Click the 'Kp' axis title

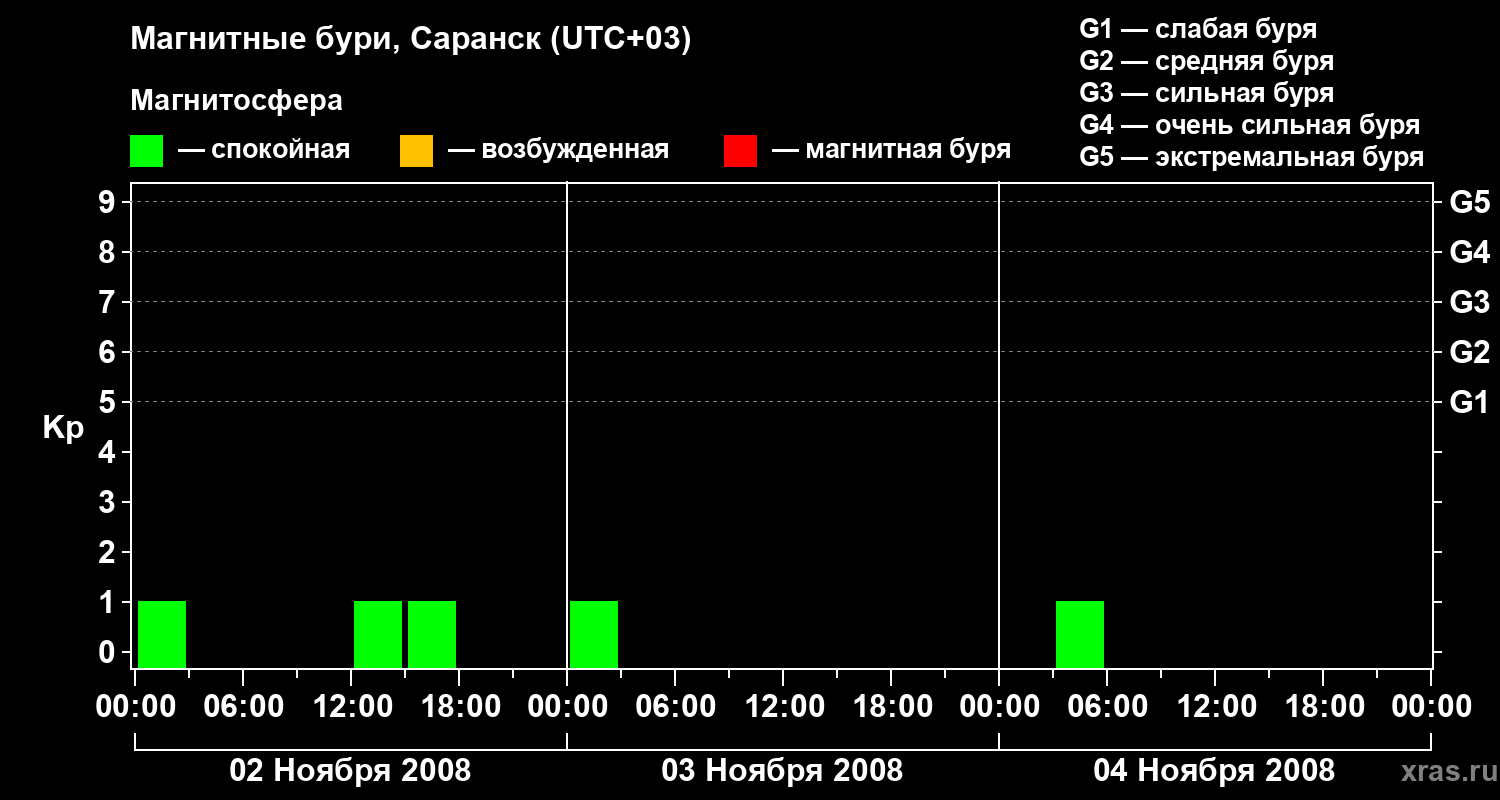(x=63, y=428)
